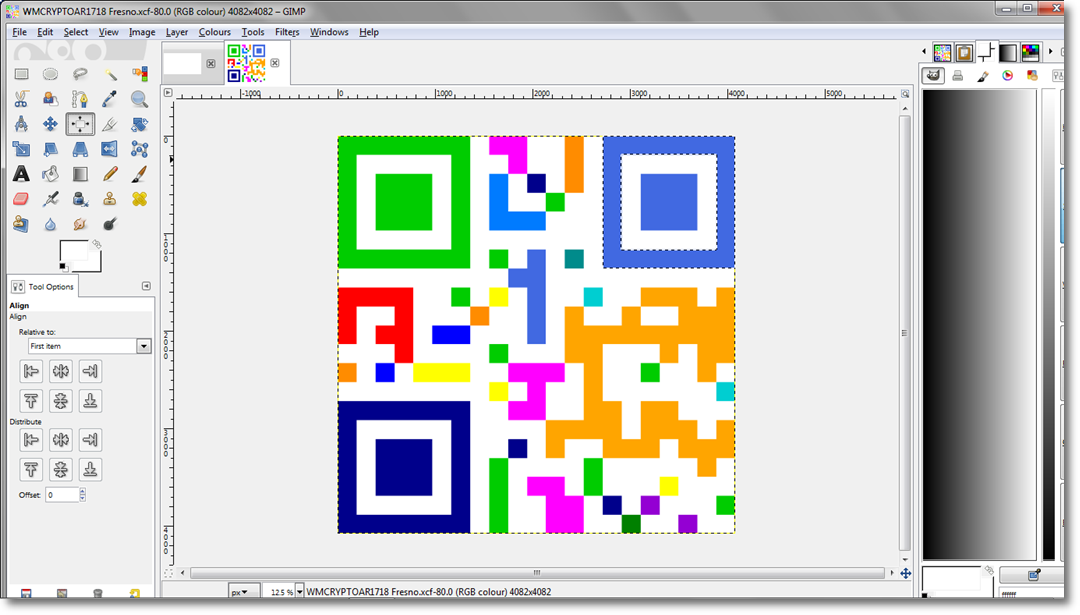The height and width of the screenshot is (615, 1080).
Task: Select the Blur/Sharpen droplet tool
Action: tap(50, 224)
